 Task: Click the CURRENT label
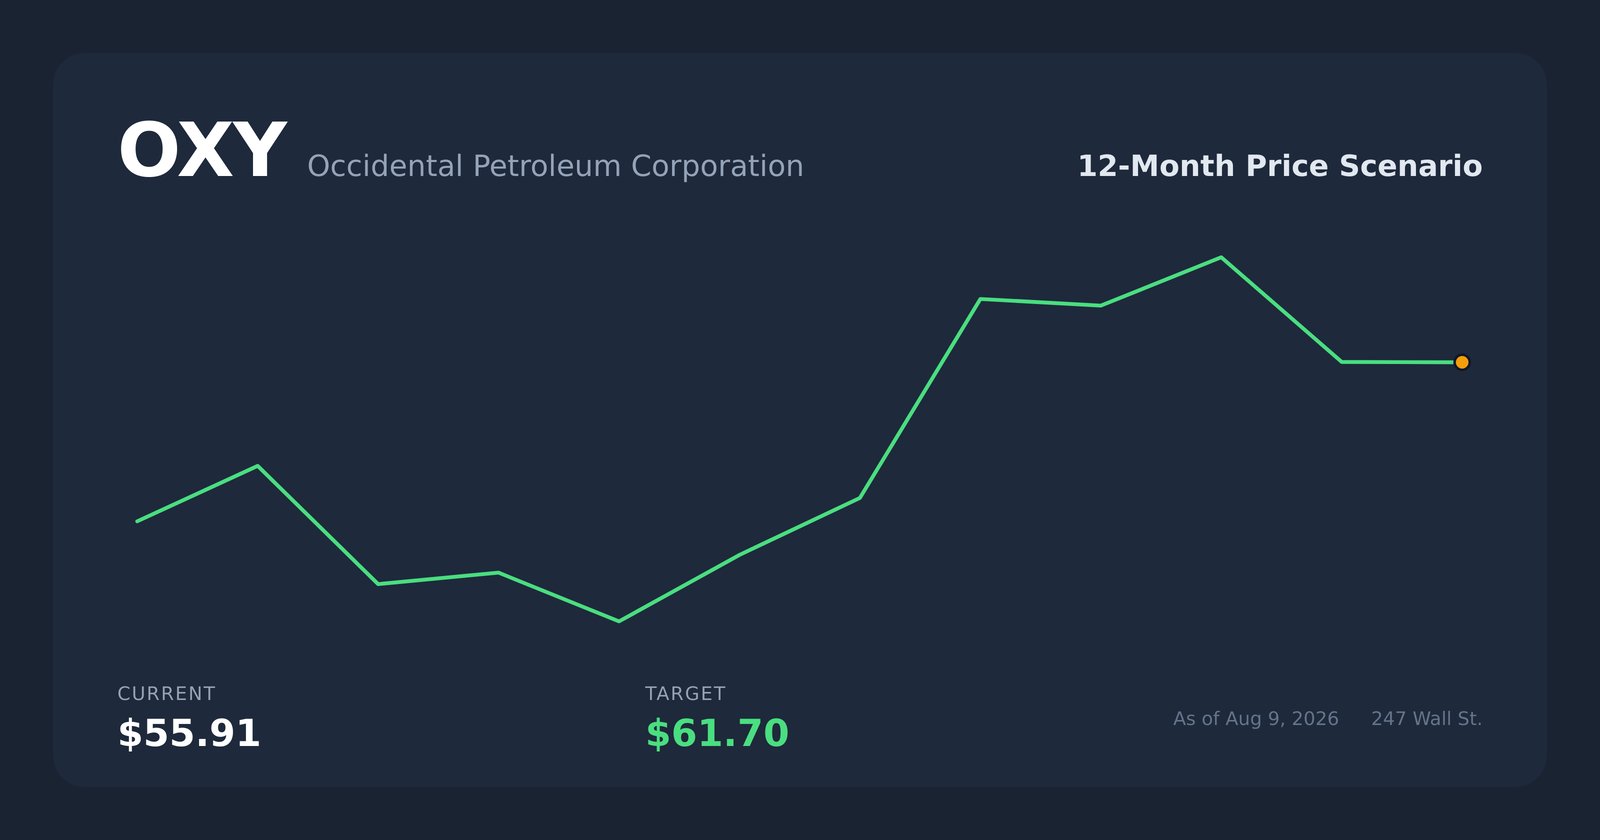coord(166,694)
